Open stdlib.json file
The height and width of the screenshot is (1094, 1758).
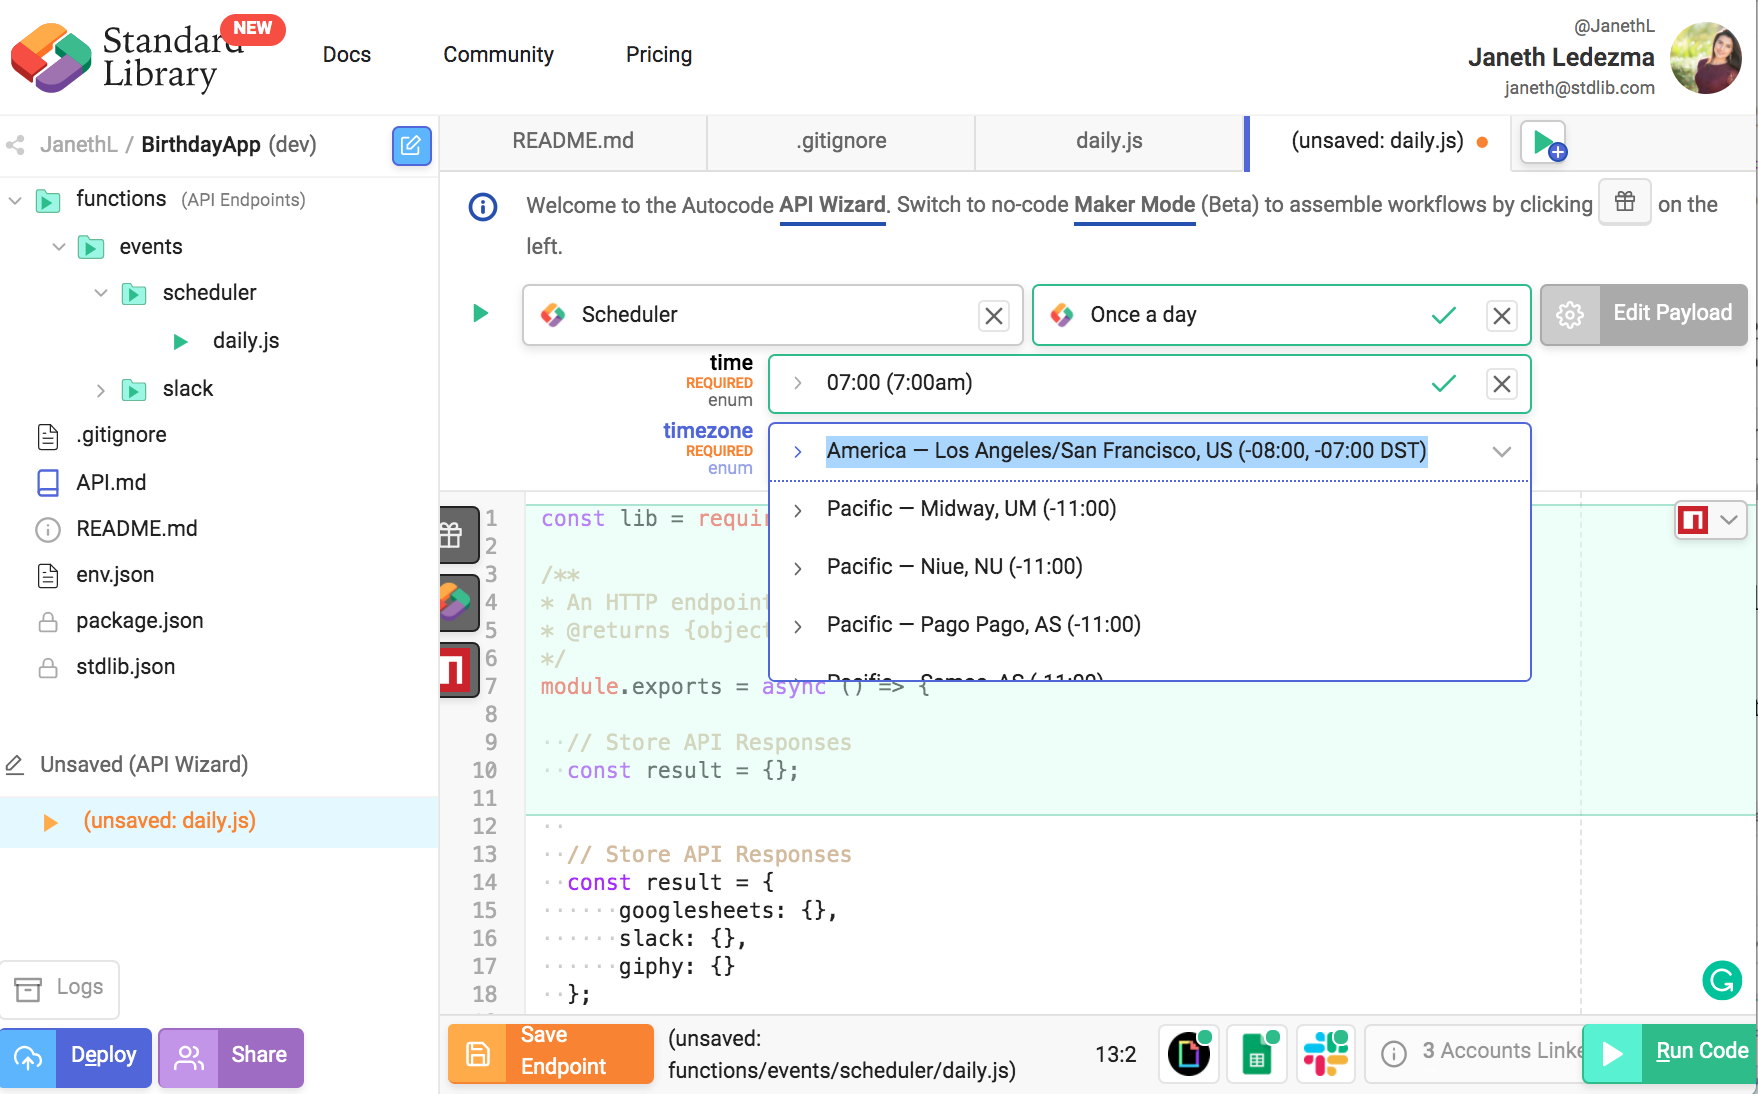click(125, 668)
